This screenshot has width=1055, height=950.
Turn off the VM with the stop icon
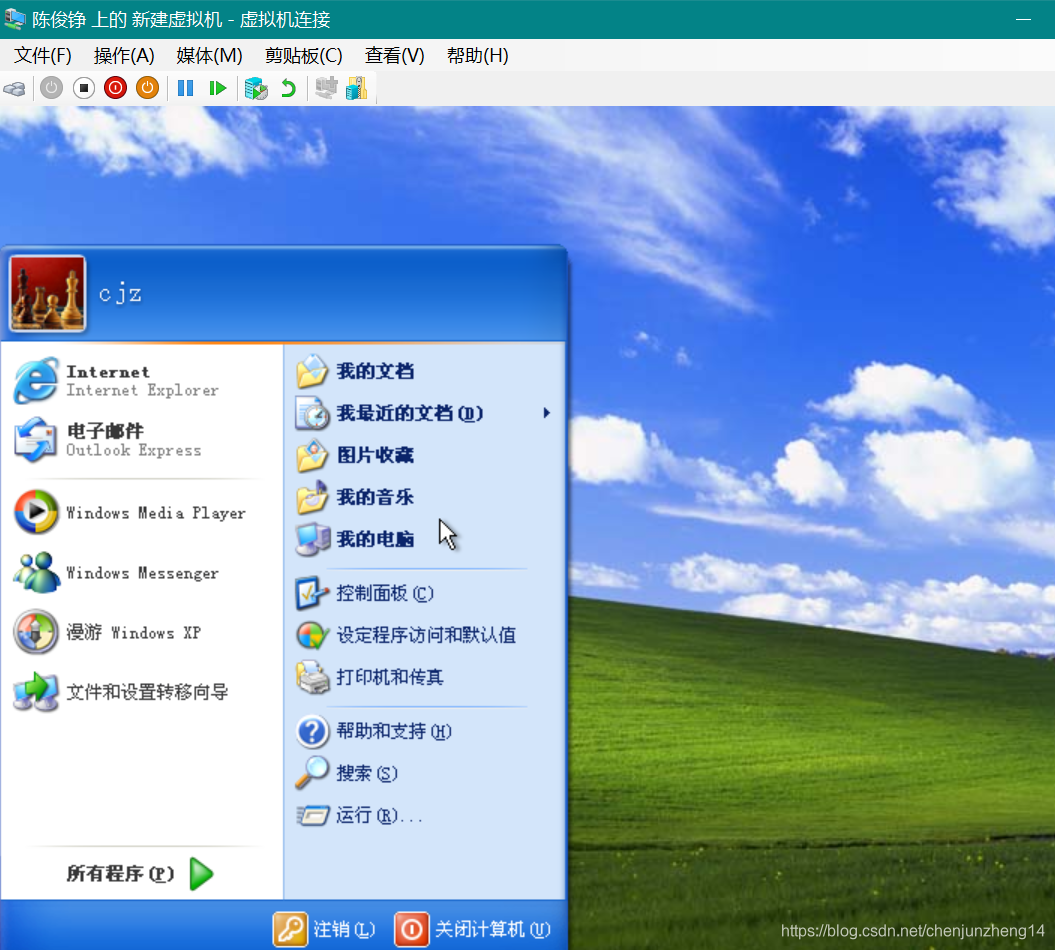coord(83,88)
